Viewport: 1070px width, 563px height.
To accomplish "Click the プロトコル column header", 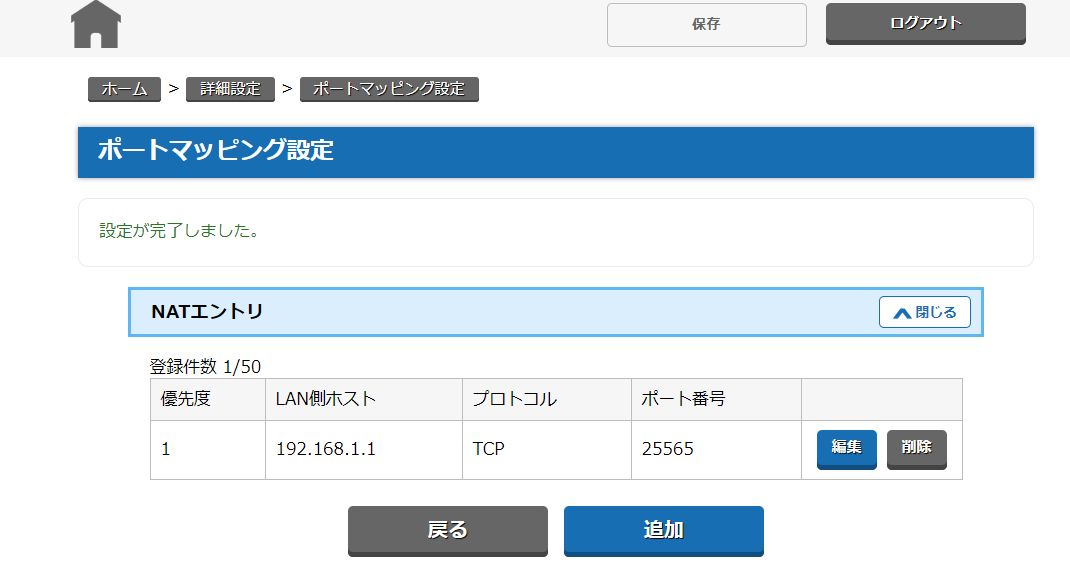I will point(547,399).
